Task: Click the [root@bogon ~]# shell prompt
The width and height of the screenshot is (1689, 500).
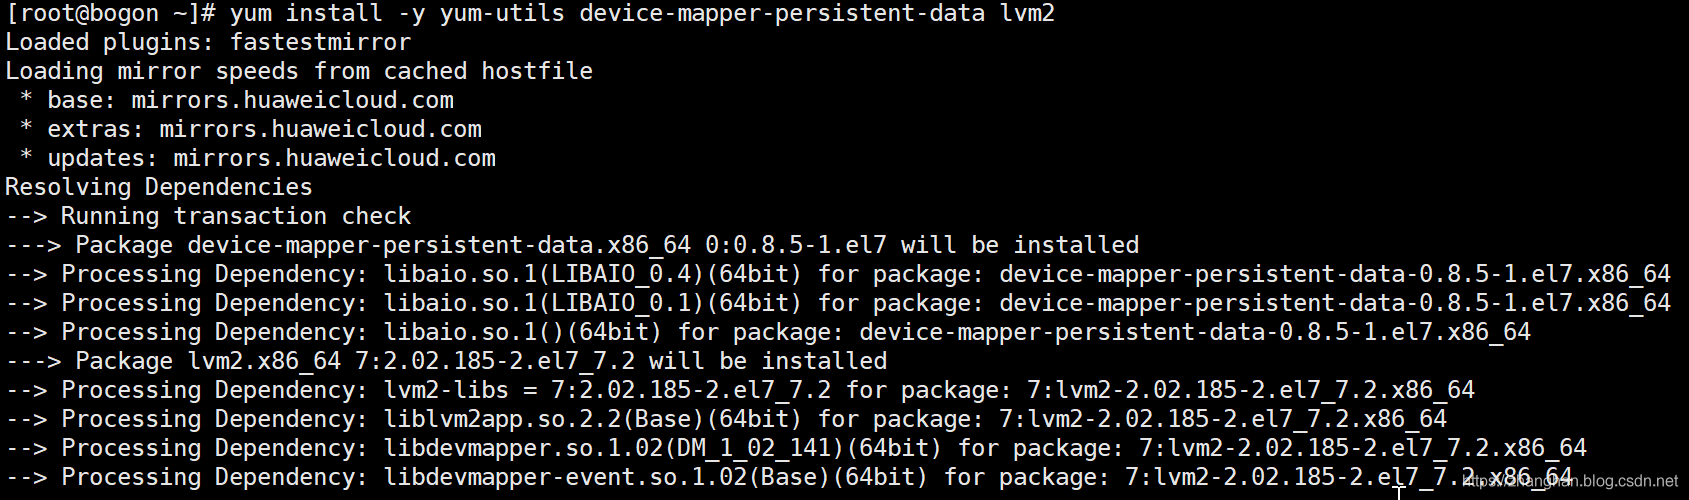Action: click(110, 14)
